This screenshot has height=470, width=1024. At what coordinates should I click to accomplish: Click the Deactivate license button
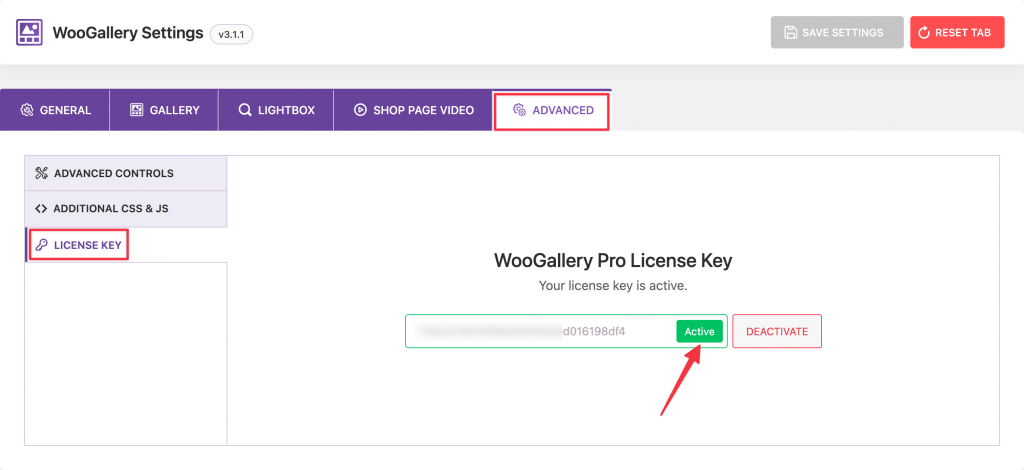777,332
